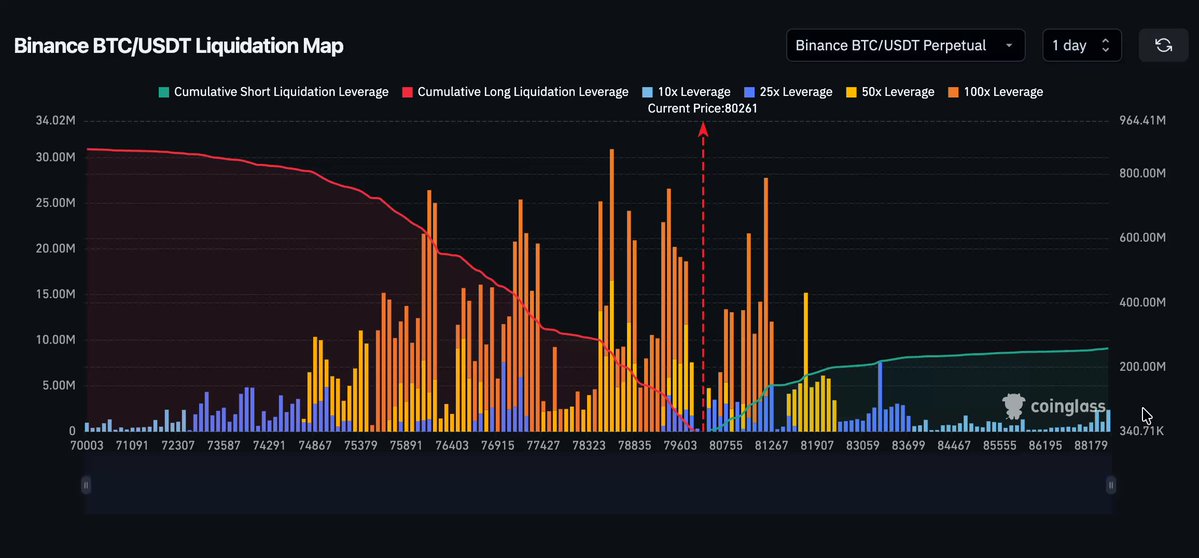Click the 72307 x-axis price label
This screenshot has height=558, width=1199.
tap(177, 445)
